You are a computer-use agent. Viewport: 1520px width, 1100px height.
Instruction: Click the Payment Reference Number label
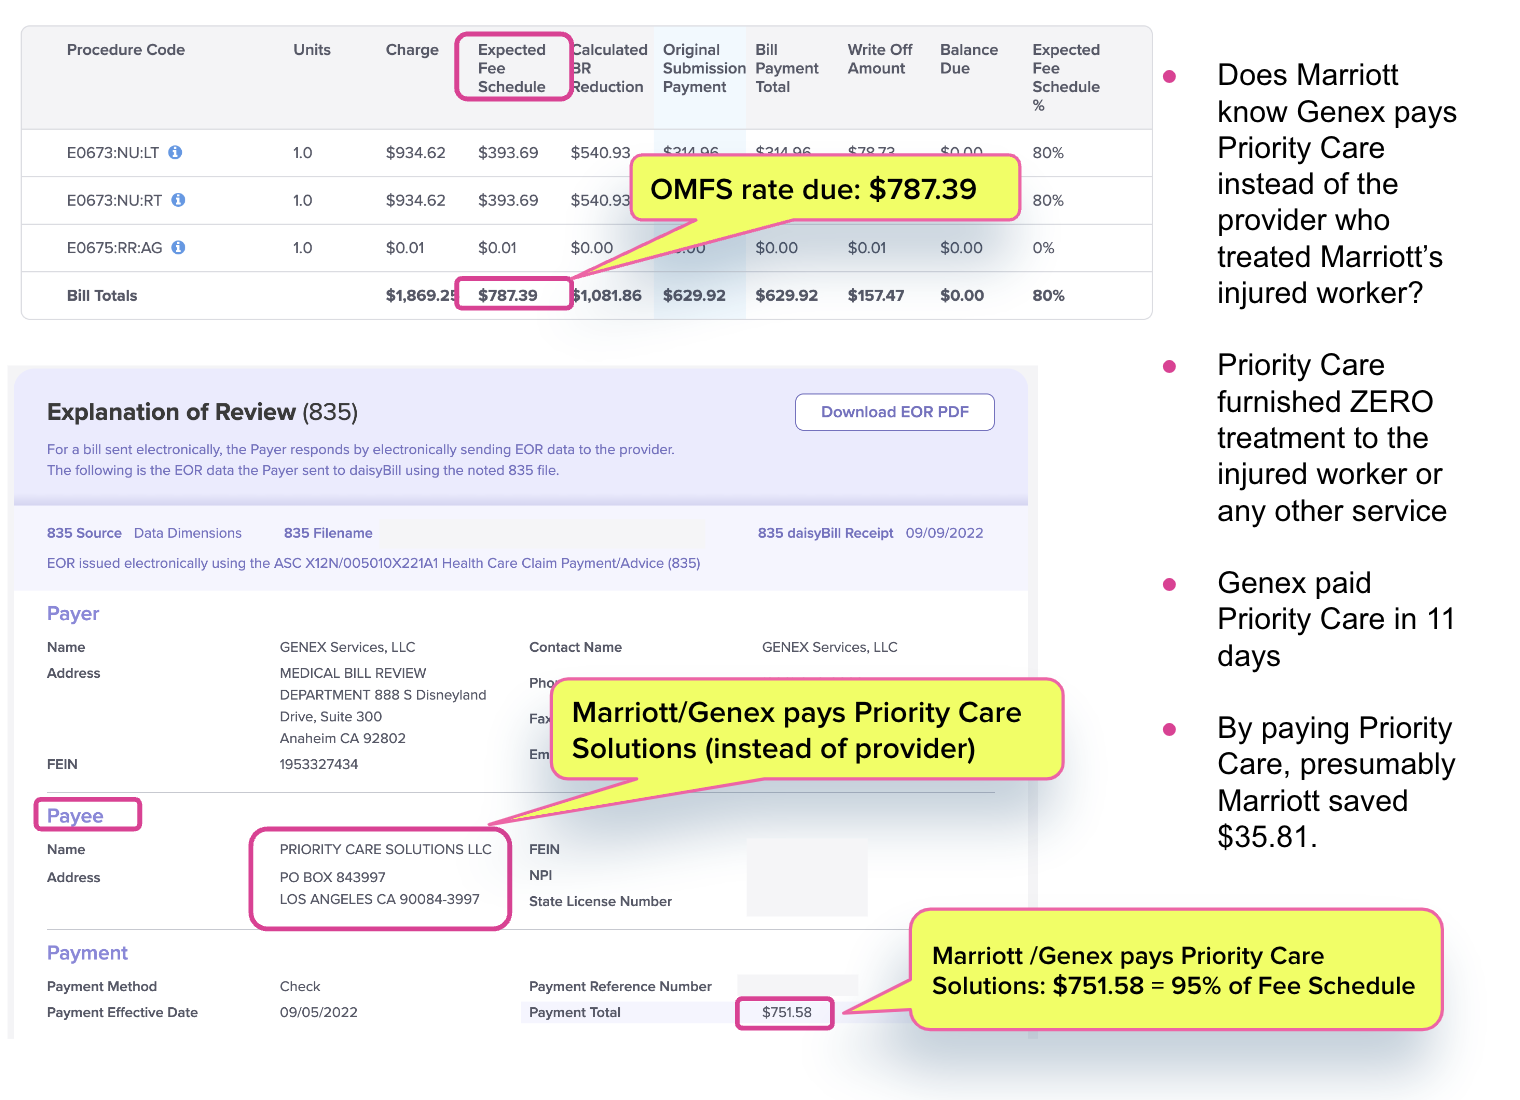(x=620, y=986)
